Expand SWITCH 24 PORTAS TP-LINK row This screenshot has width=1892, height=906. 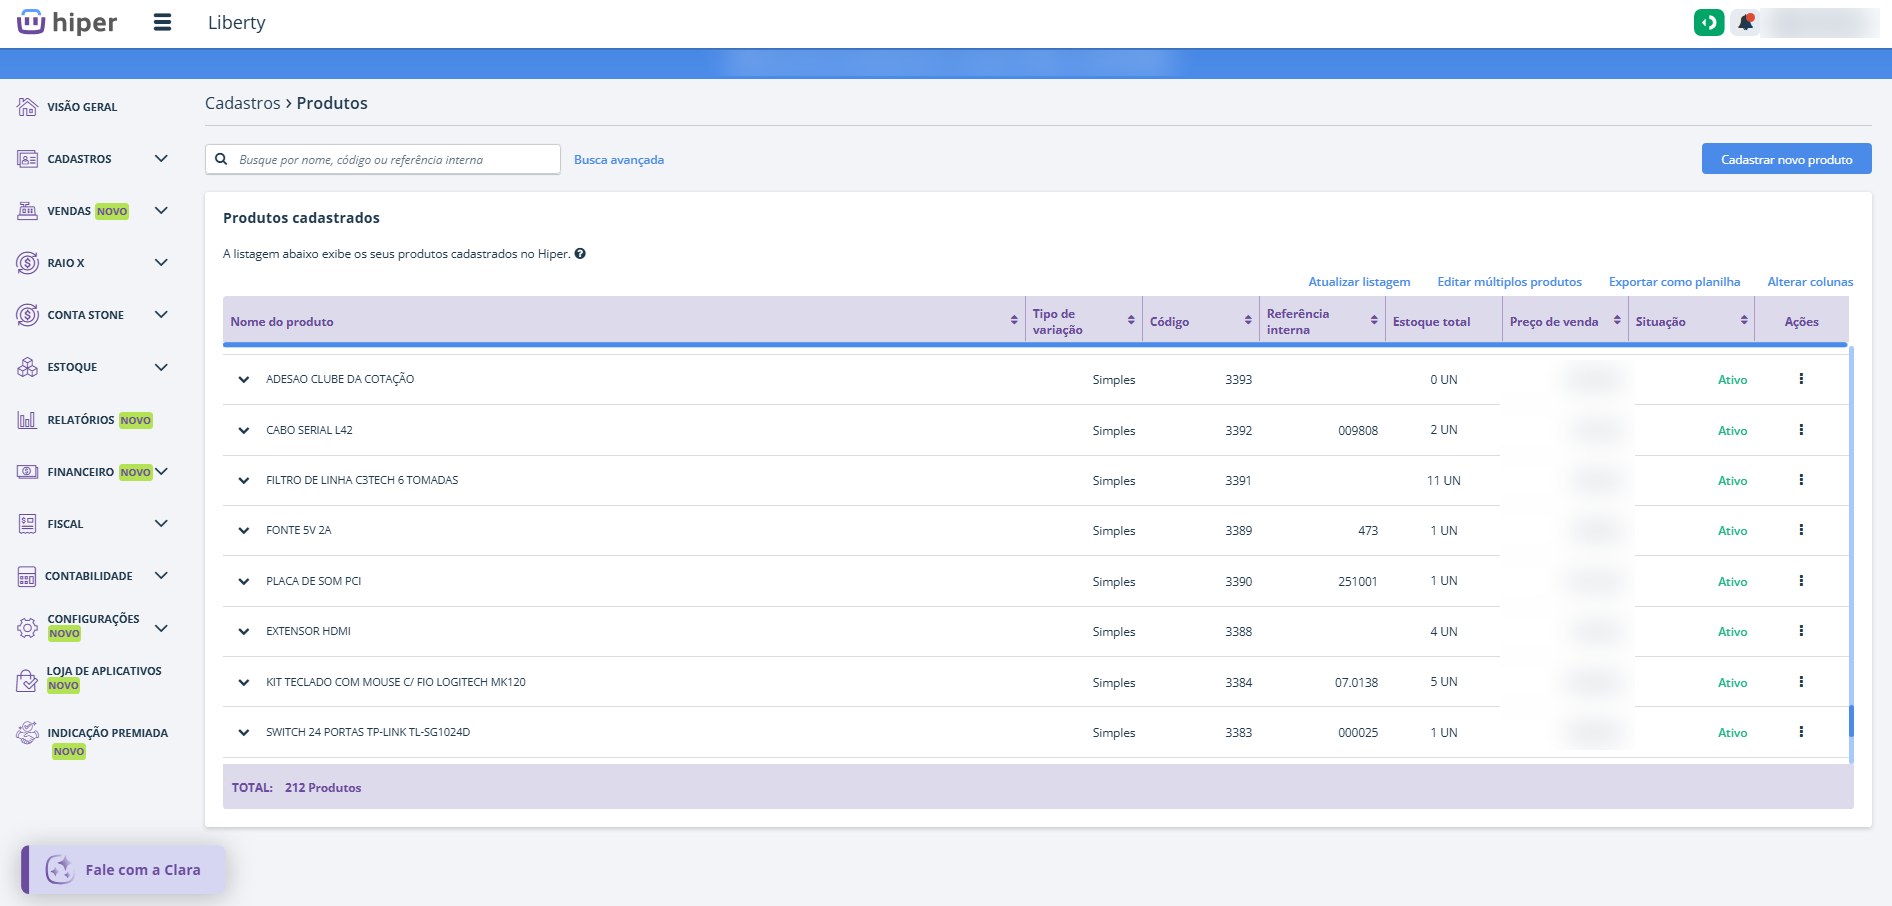[x=243, y=733]
